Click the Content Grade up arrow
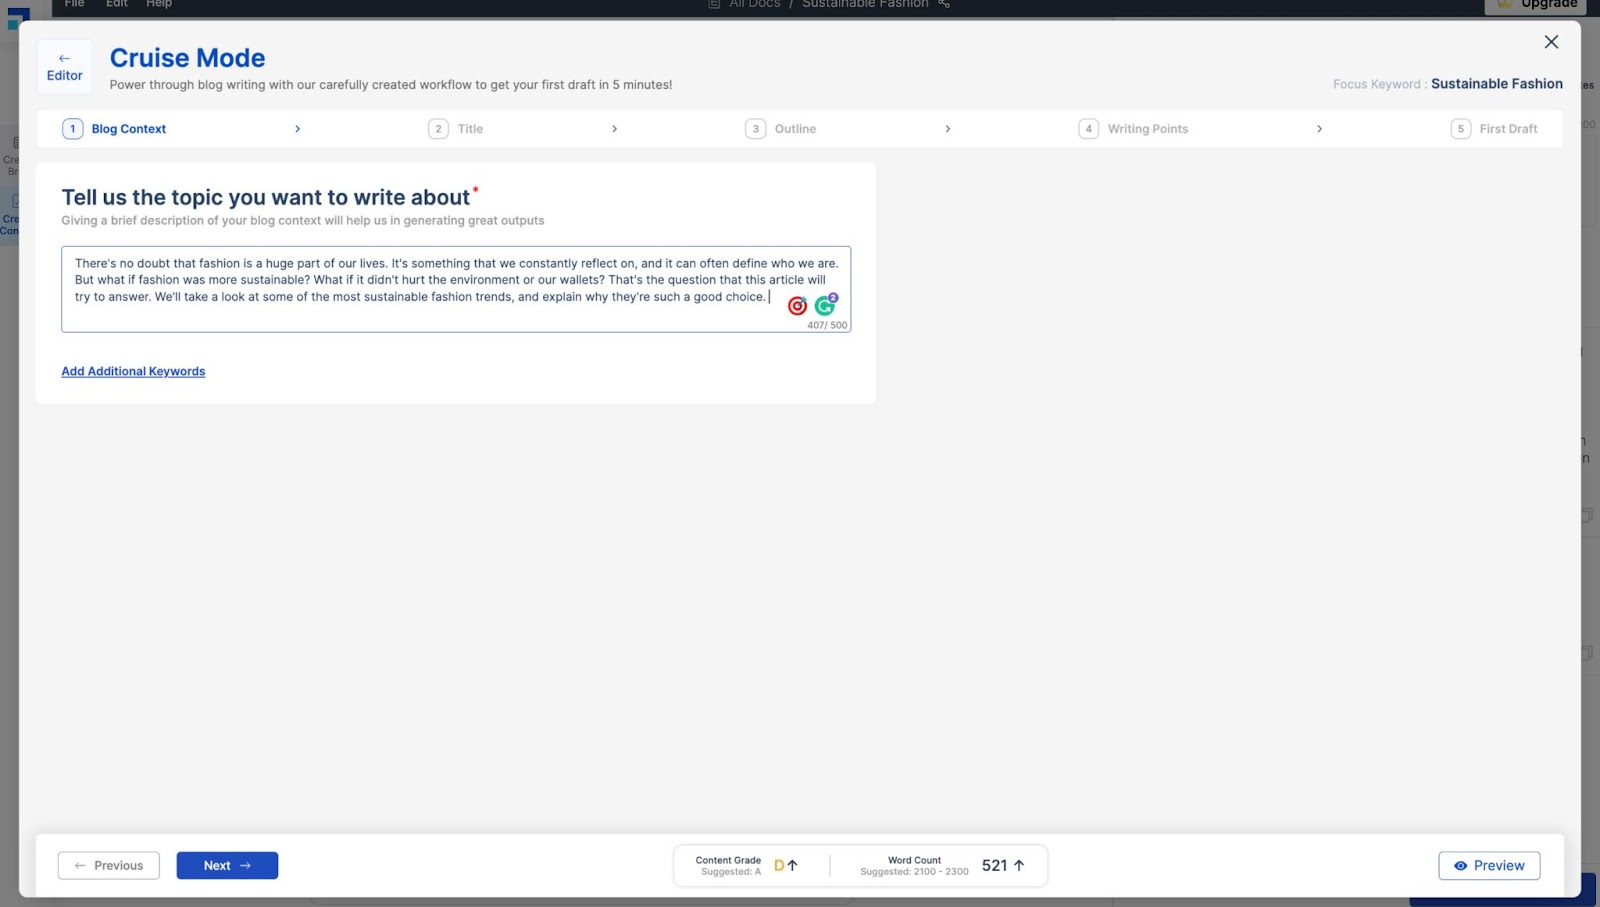 793,866
